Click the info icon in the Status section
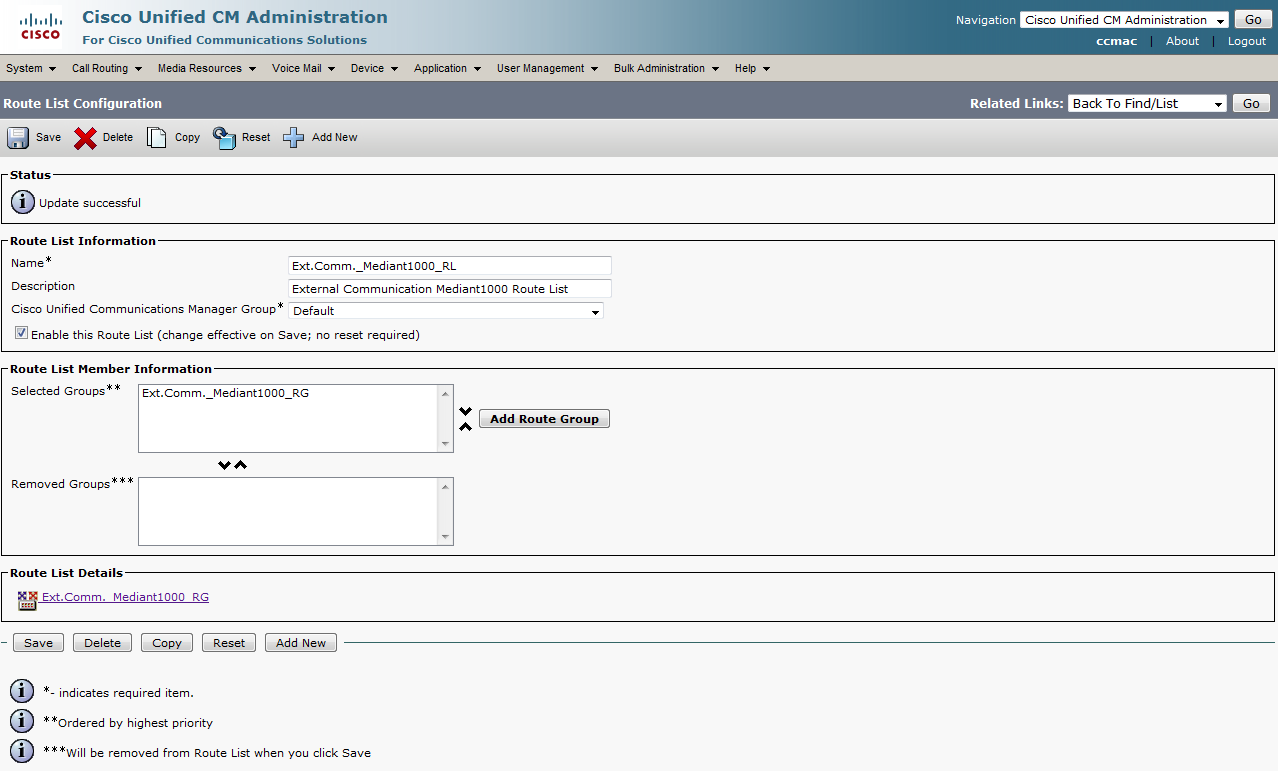 [x=23, y=203]
